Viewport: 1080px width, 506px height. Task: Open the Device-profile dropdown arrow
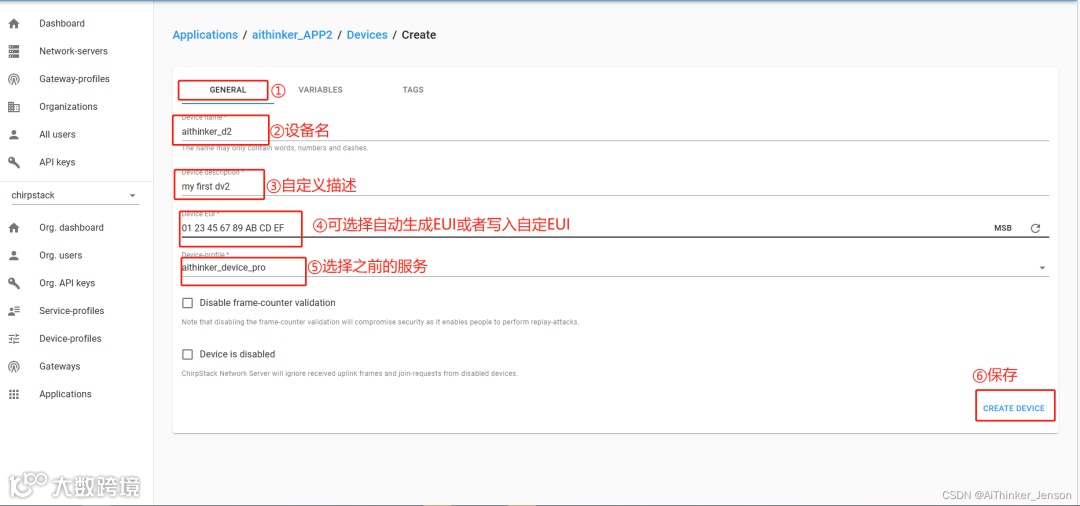click(1041, 268)
